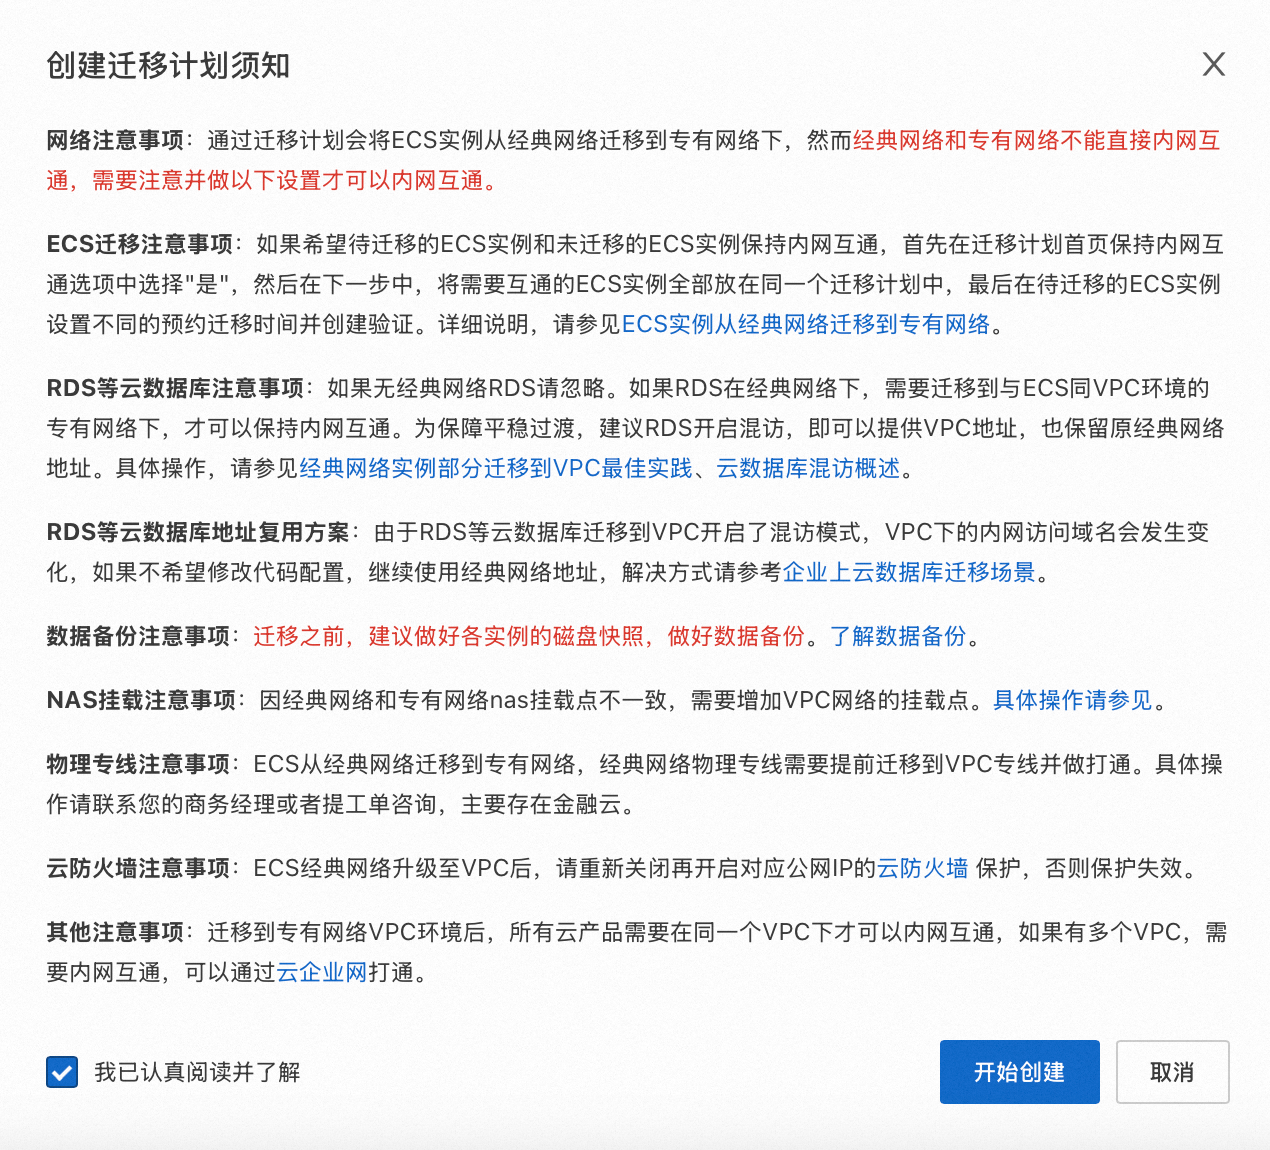Click red text 经典网络和专有网络不能直接内网互
This screenshot has width=1270, height=1150.
click(1037, 140)
